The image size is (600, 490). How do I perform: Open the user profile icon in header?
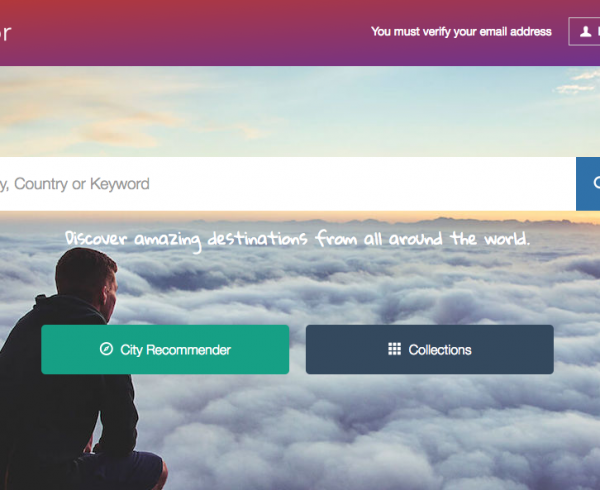pyautogui.click(x=585, y=31)
